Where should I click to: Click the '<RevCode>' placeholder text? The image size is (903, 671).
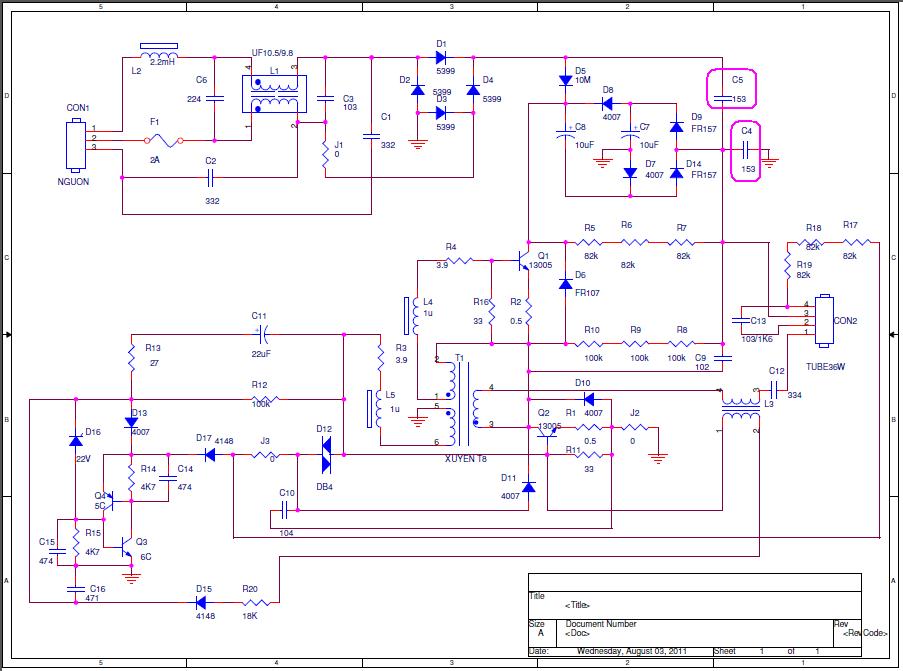[x=865, y=632]
